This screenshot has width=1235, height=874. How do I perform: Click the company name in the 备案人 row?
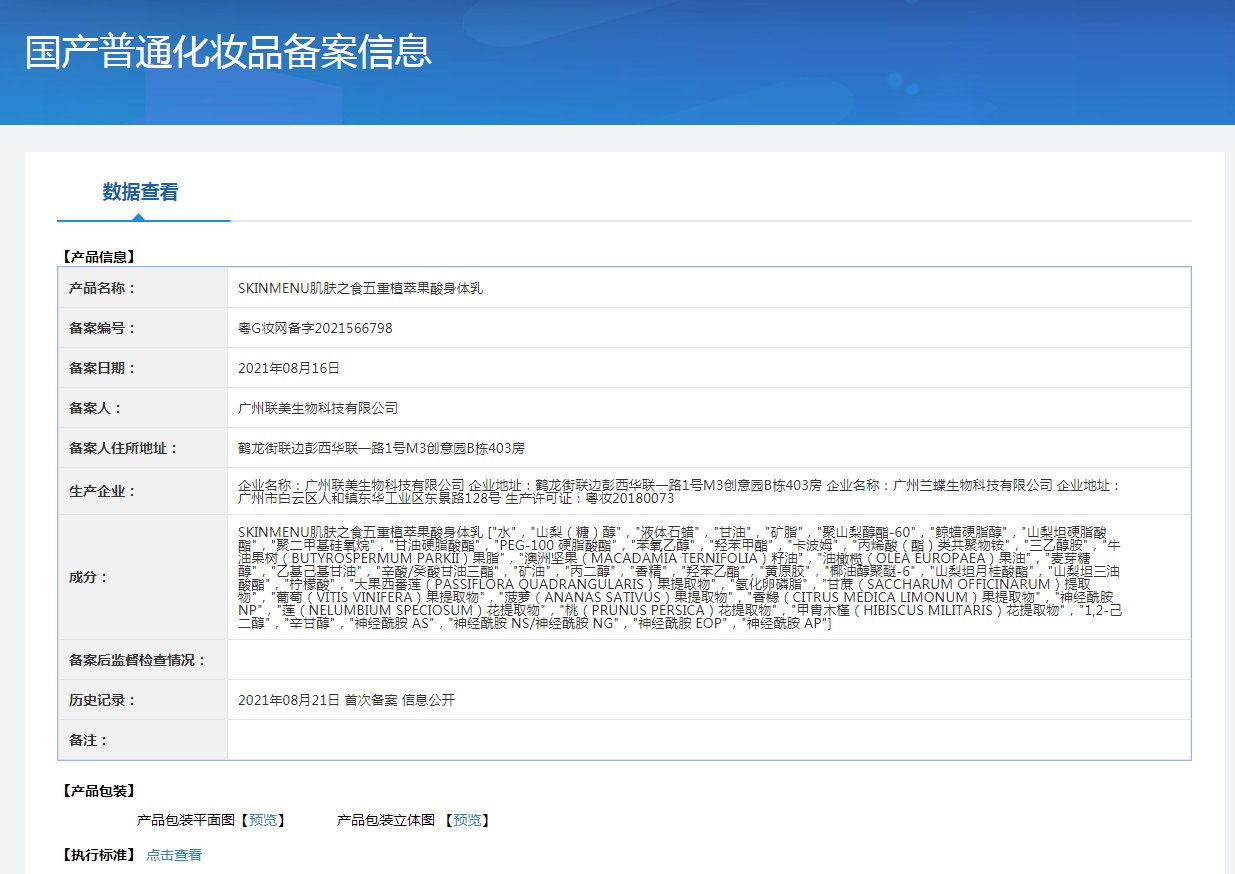318,408
